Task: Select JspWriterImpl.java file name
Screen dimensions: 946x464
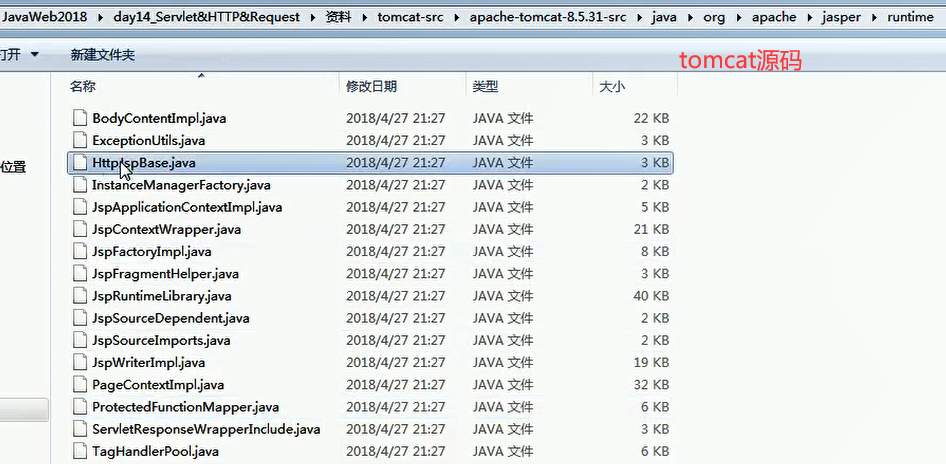Action: tap(148, 362)
